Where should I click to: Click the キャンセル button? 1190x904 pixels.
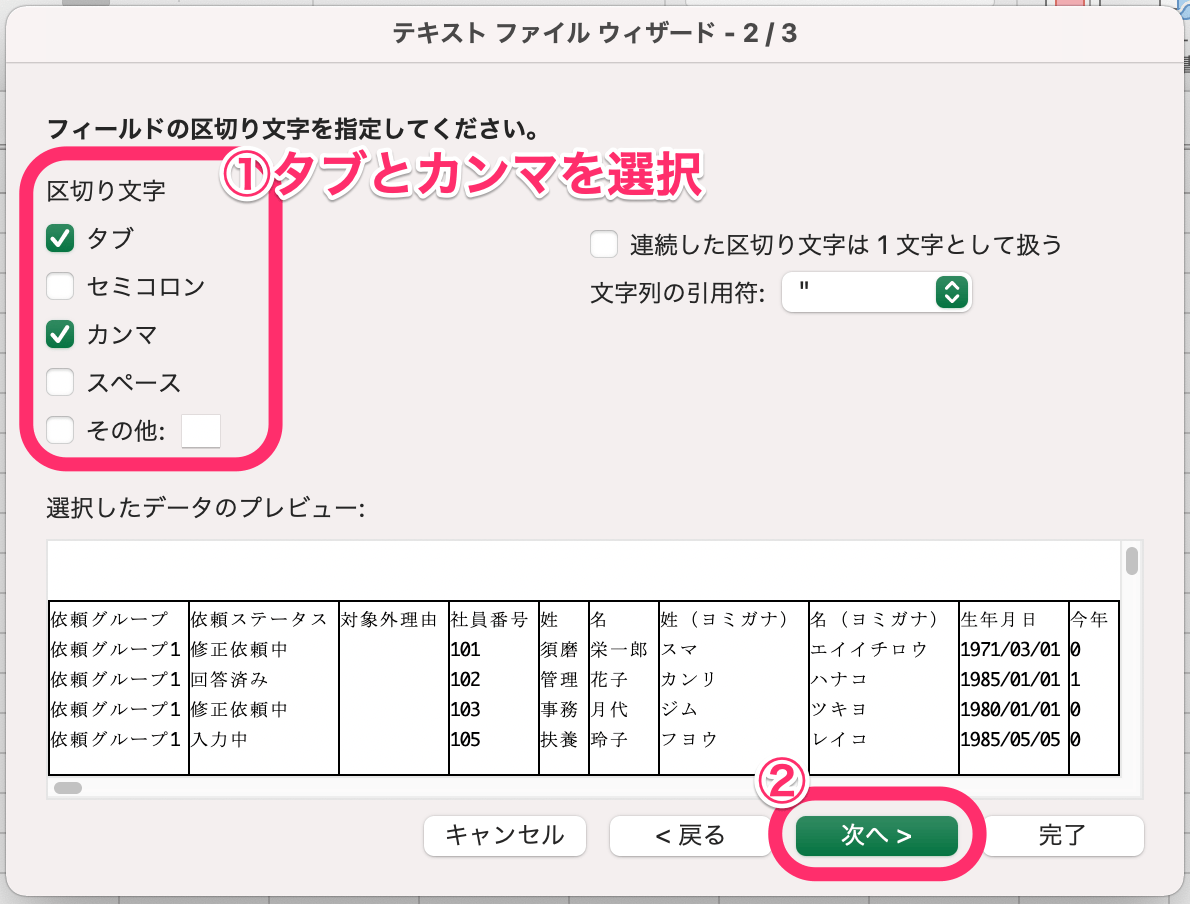[x=505, y=836]
